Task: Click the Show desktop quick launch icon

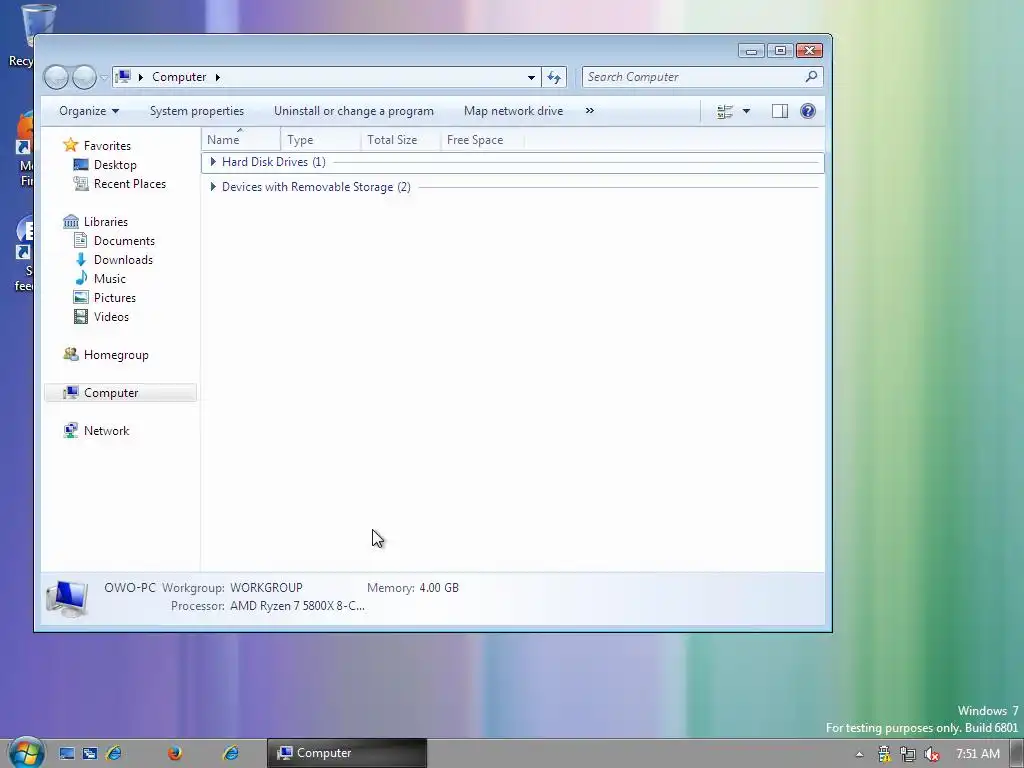Action: pyautogui.click(x=67, y=753)
